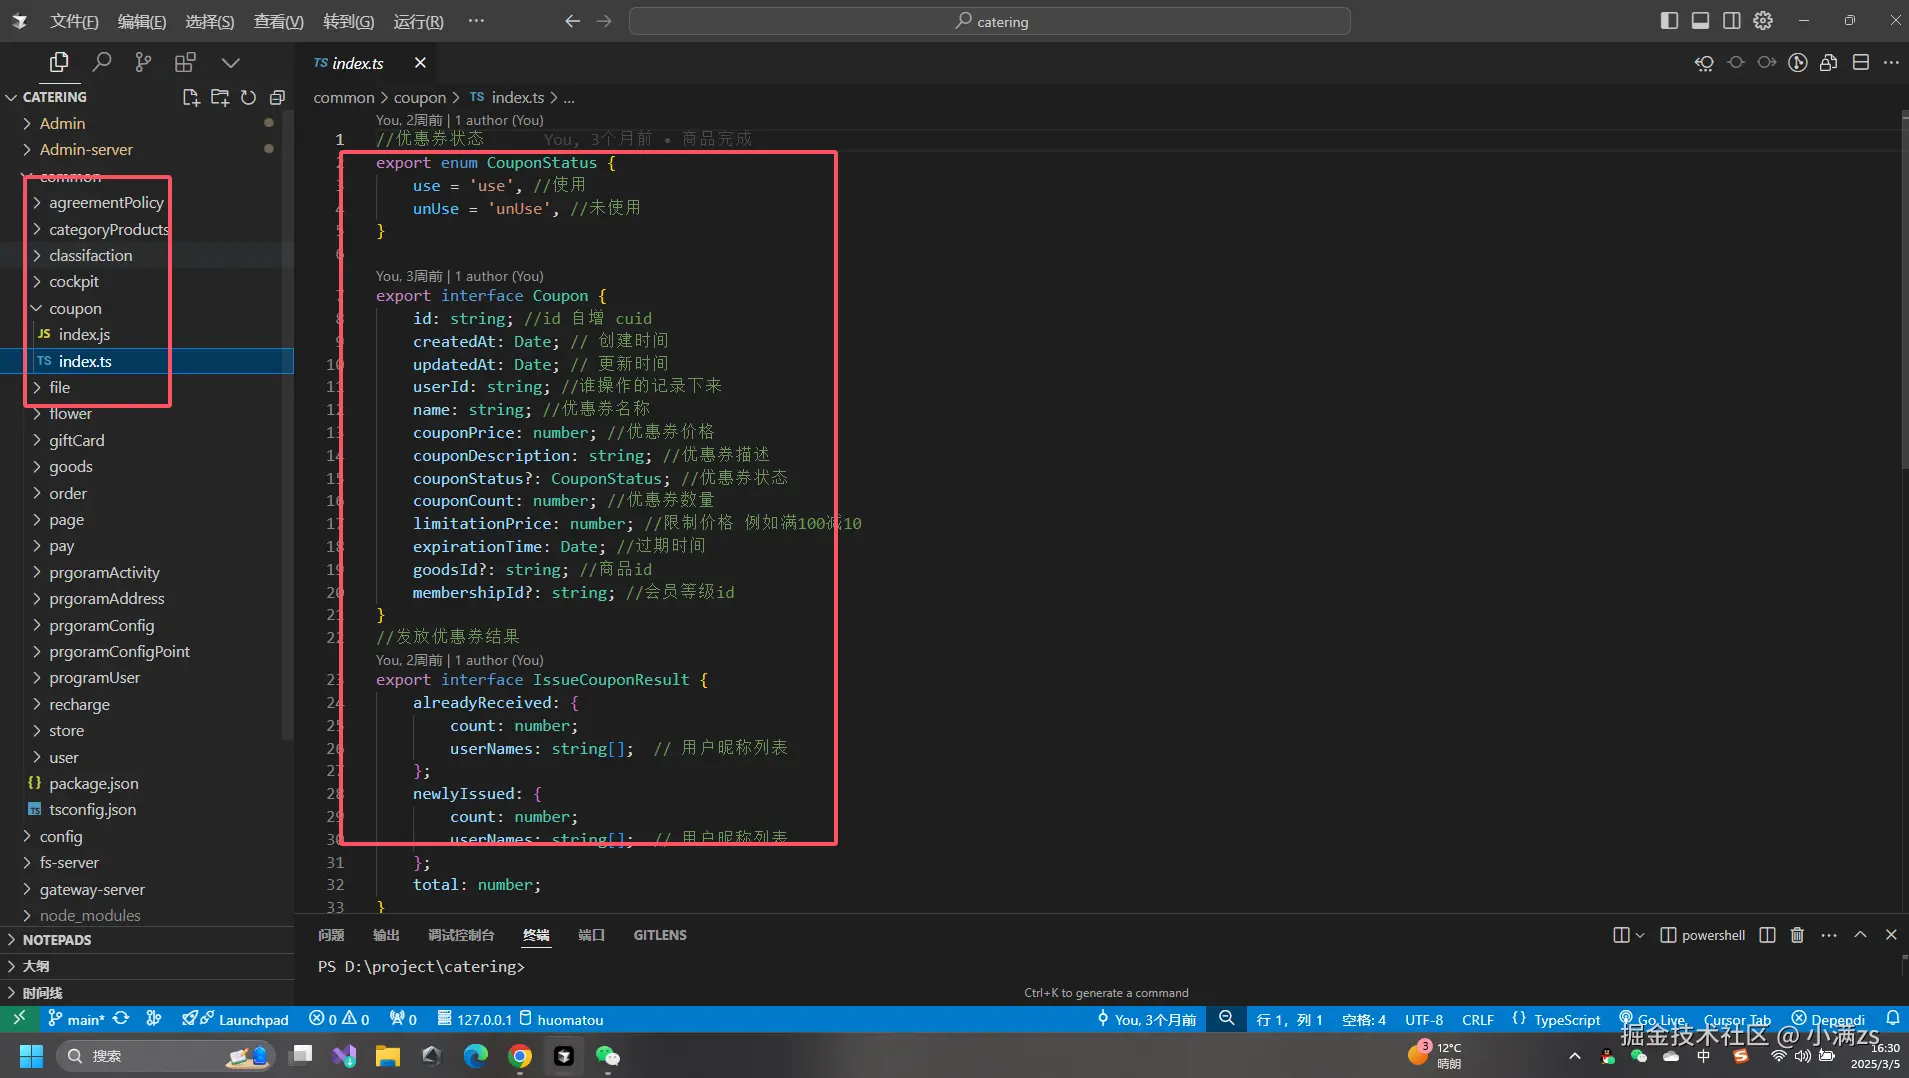Open more editor actions ellipsis
Viewport: 1909px width, 1078px height.
coord(1891,63)
